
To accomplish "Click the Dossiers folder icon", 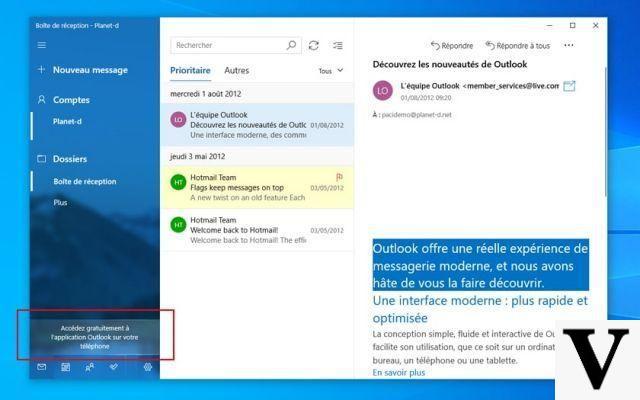I will pos(41,158).
